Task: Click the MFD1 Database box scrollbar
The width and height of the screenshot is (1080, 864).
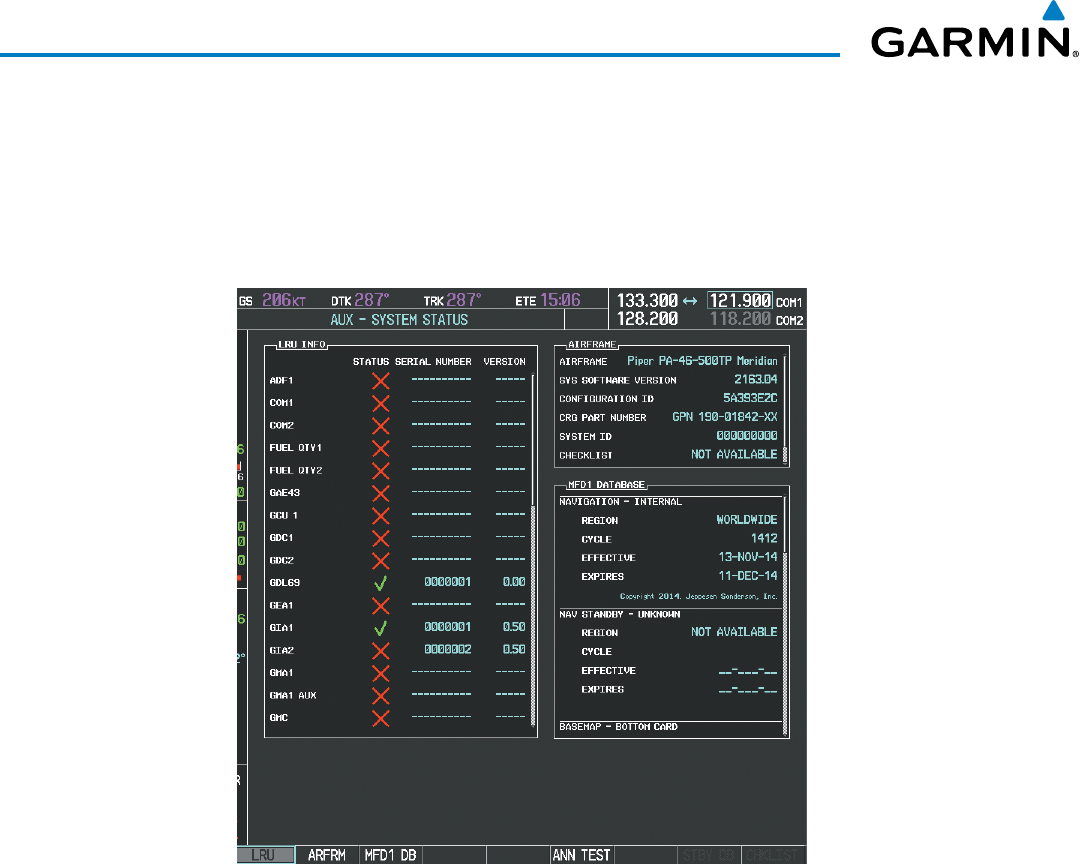Action: (x=785, y=617)
